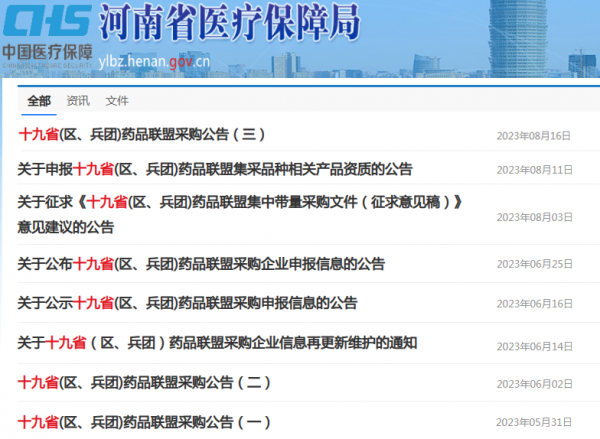Open 十九省药品联盟采购公告（二）
Image resolution: width=600 pixels, height=439 pixels.
coord(144,382)
